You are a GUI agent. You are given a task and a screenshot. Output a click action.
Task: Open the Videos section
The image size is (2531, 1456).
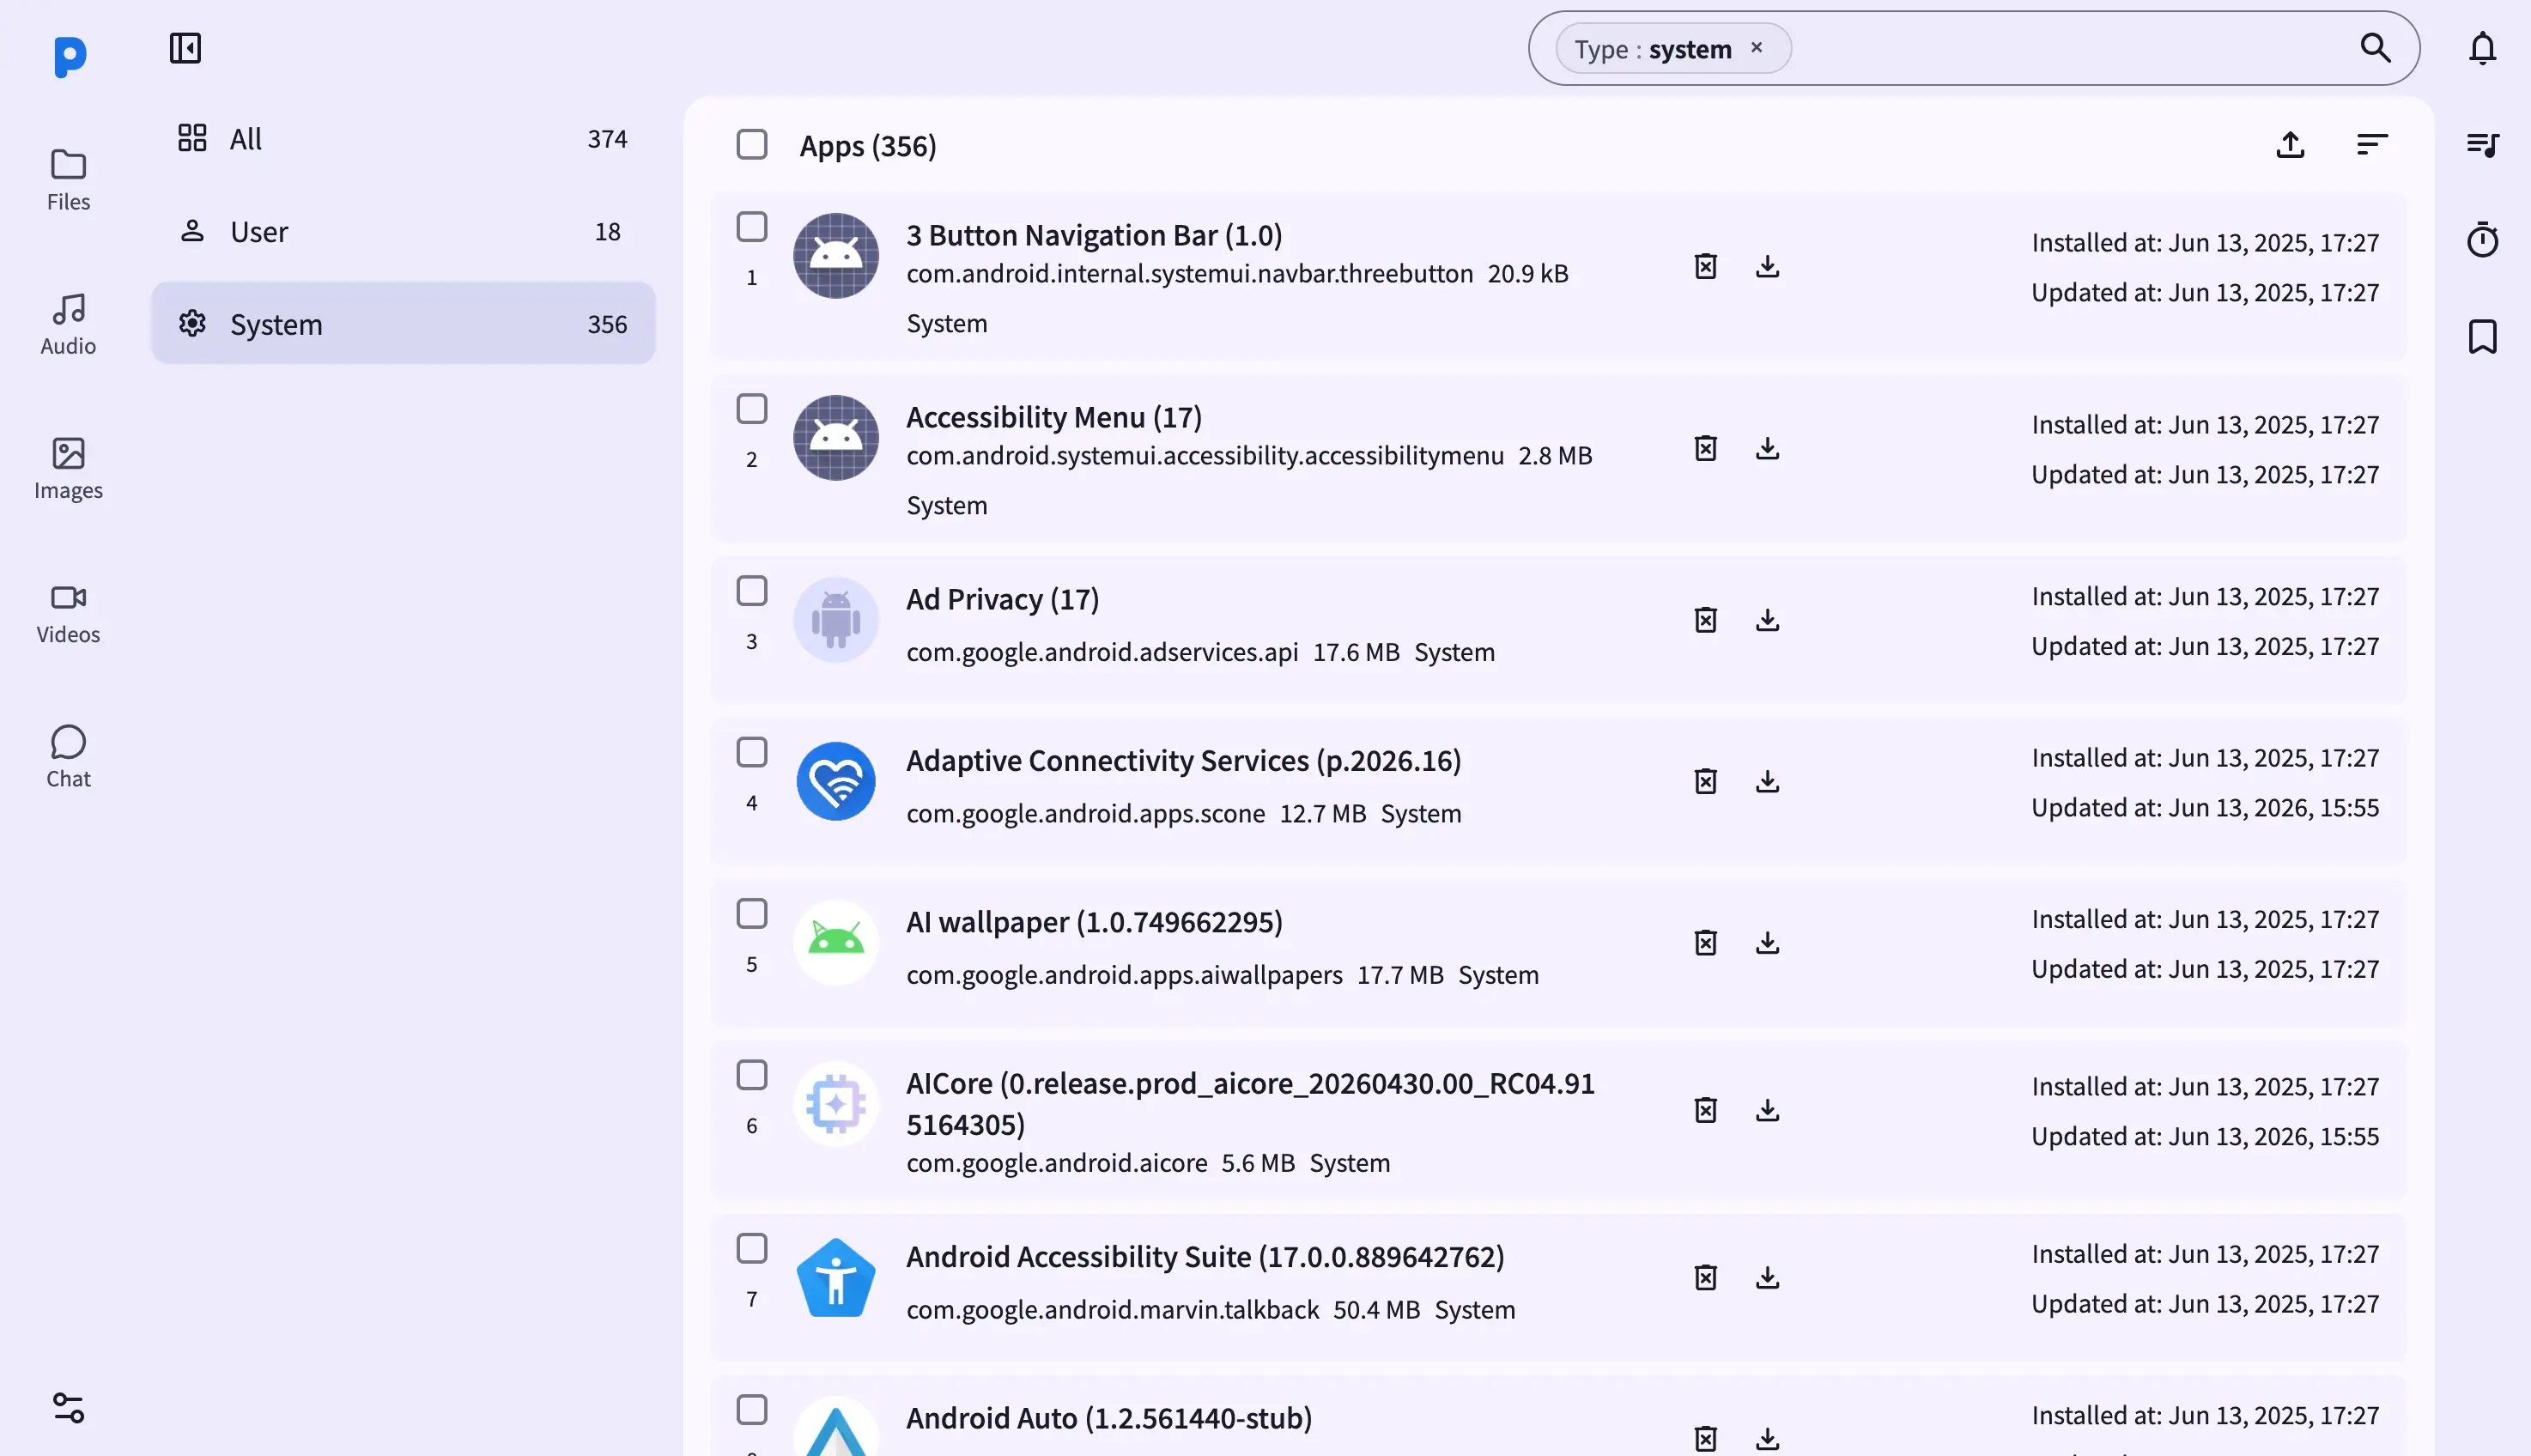(68, 613)
